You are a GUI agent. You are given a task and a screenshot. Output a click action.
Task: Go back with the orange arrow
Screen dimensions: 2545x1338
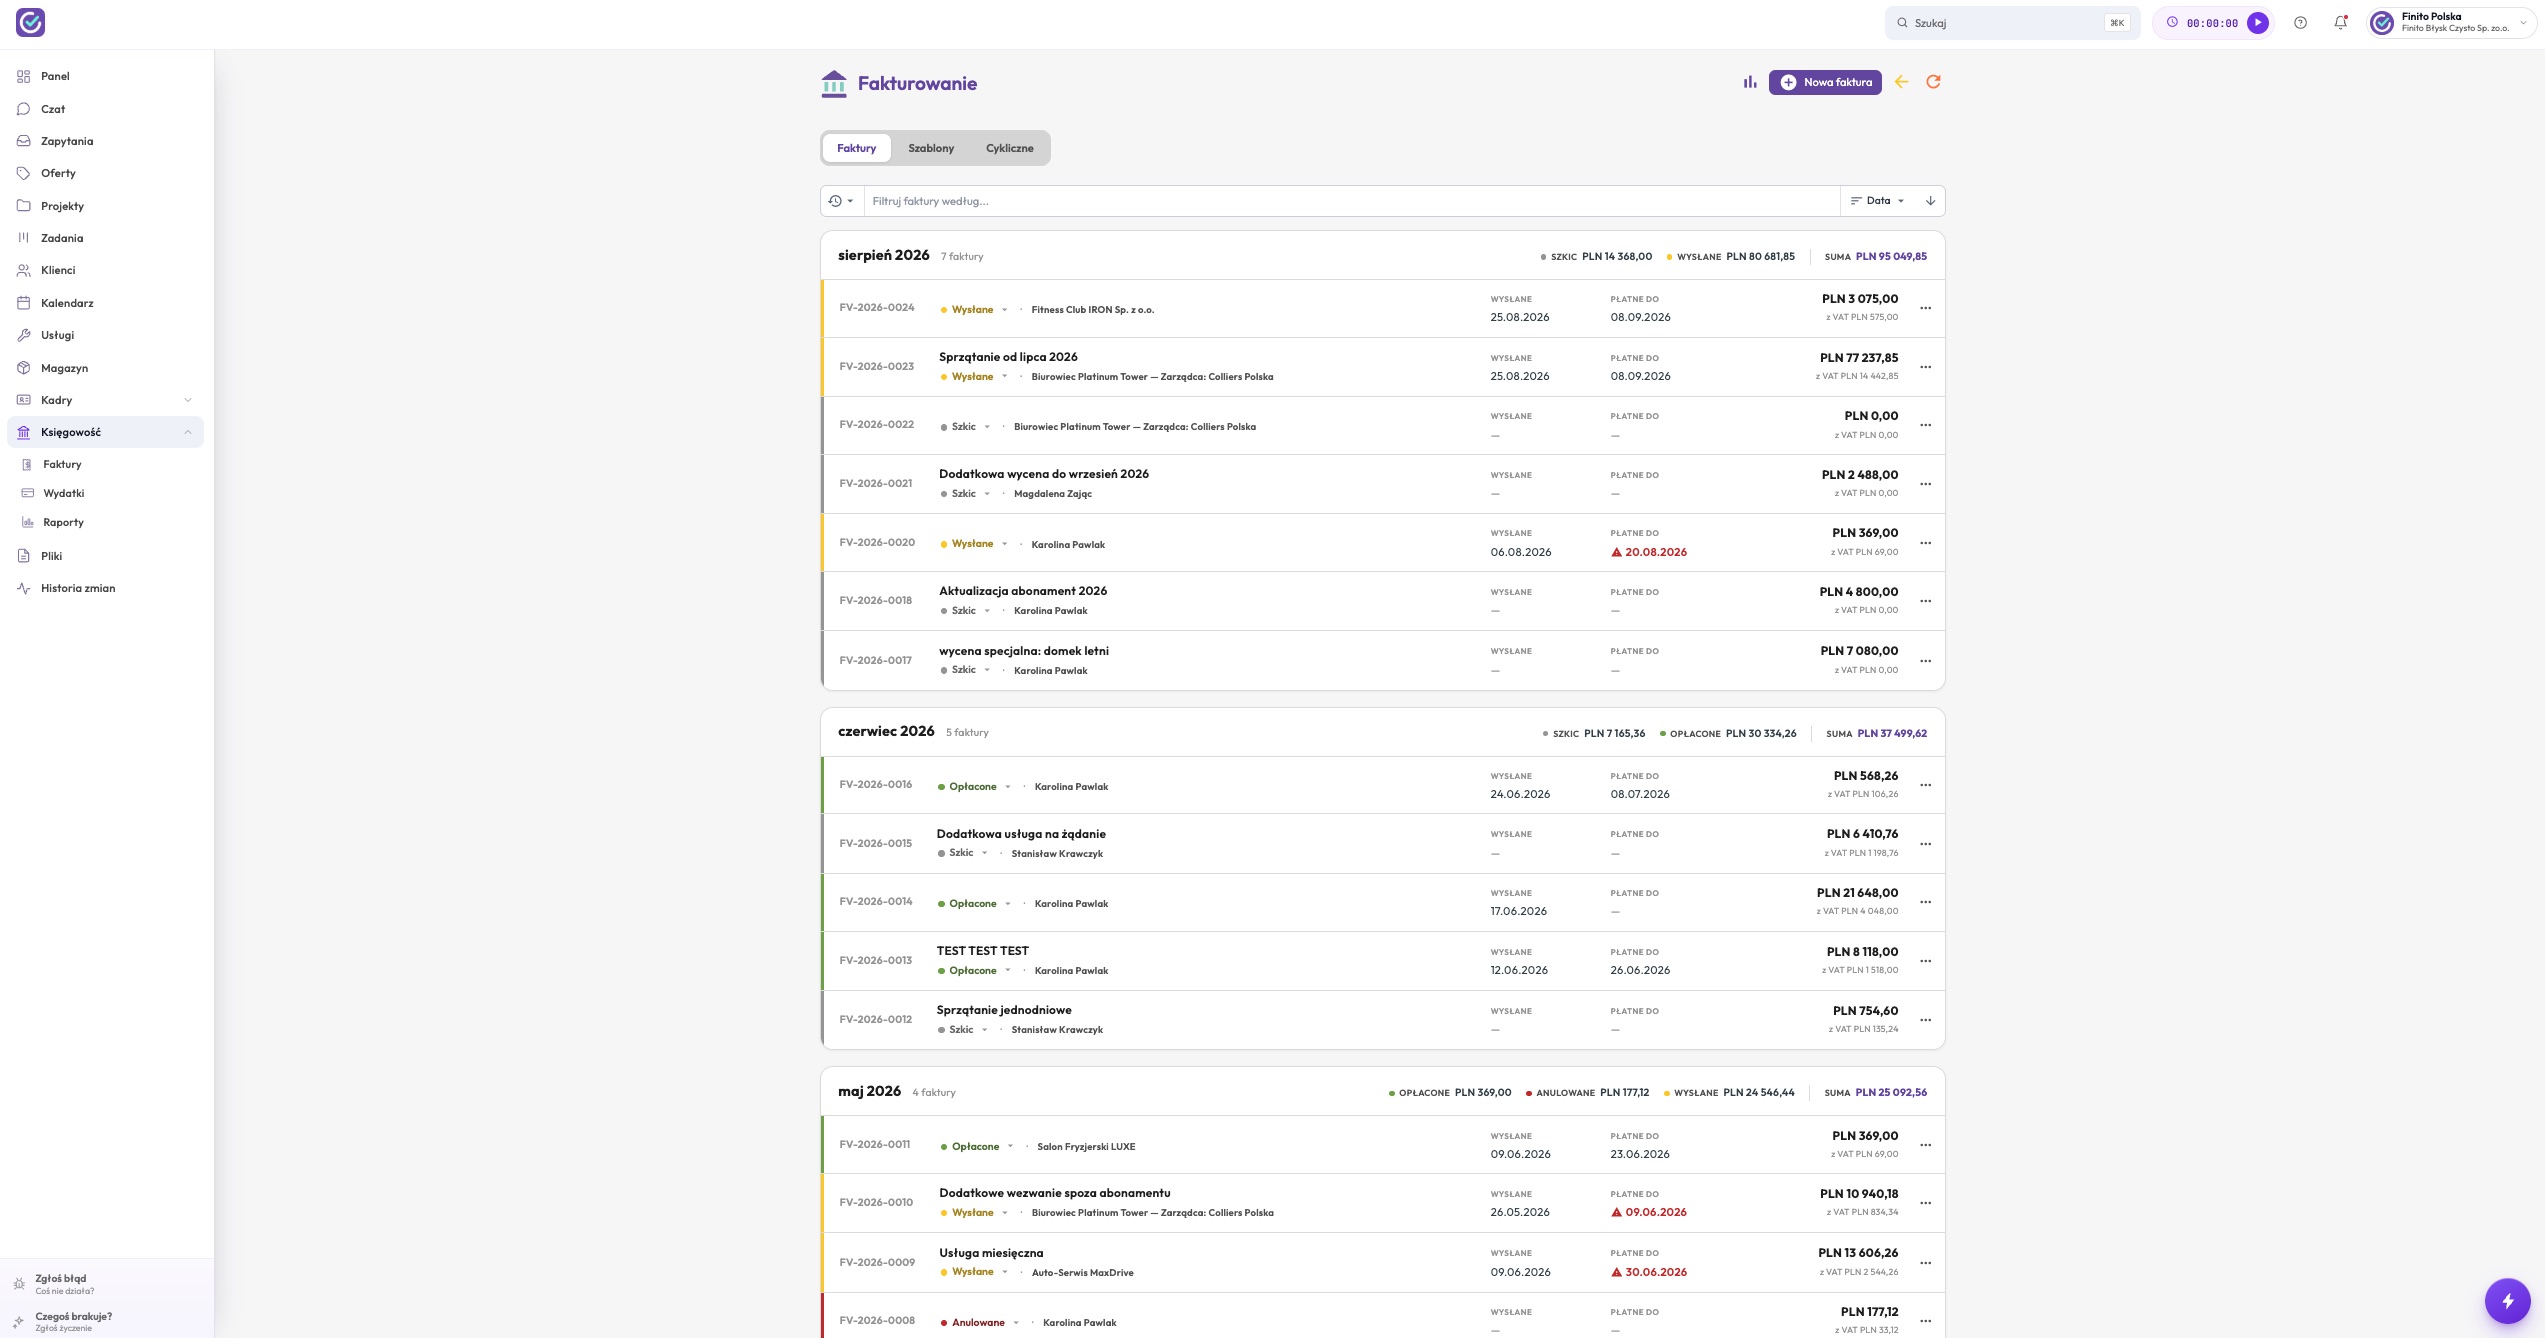coord(1901,82)
